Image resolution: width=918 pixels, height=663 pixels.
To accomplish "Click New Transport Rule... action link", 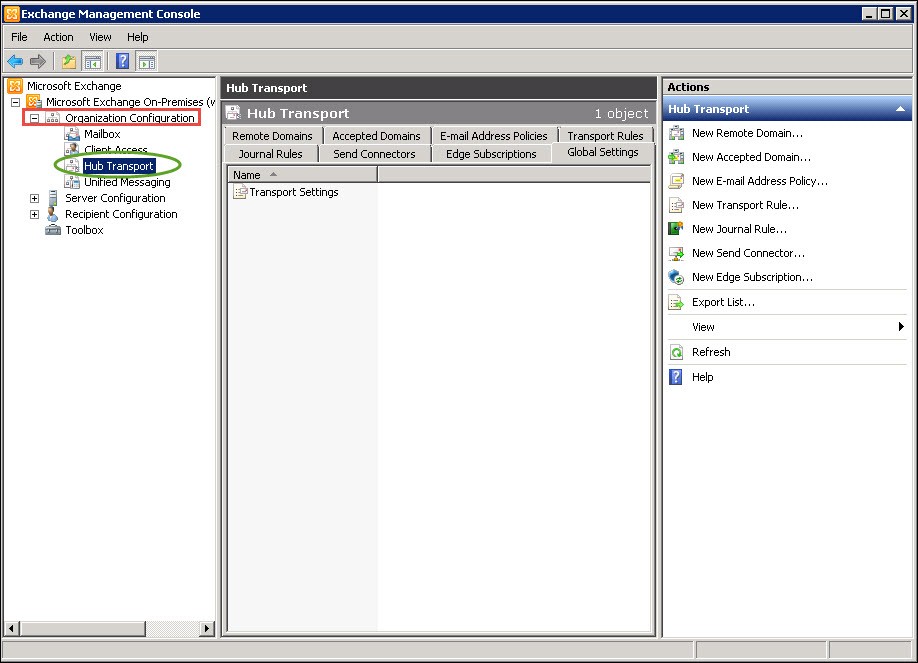I will pyautogui.click(x=745, y=205).
